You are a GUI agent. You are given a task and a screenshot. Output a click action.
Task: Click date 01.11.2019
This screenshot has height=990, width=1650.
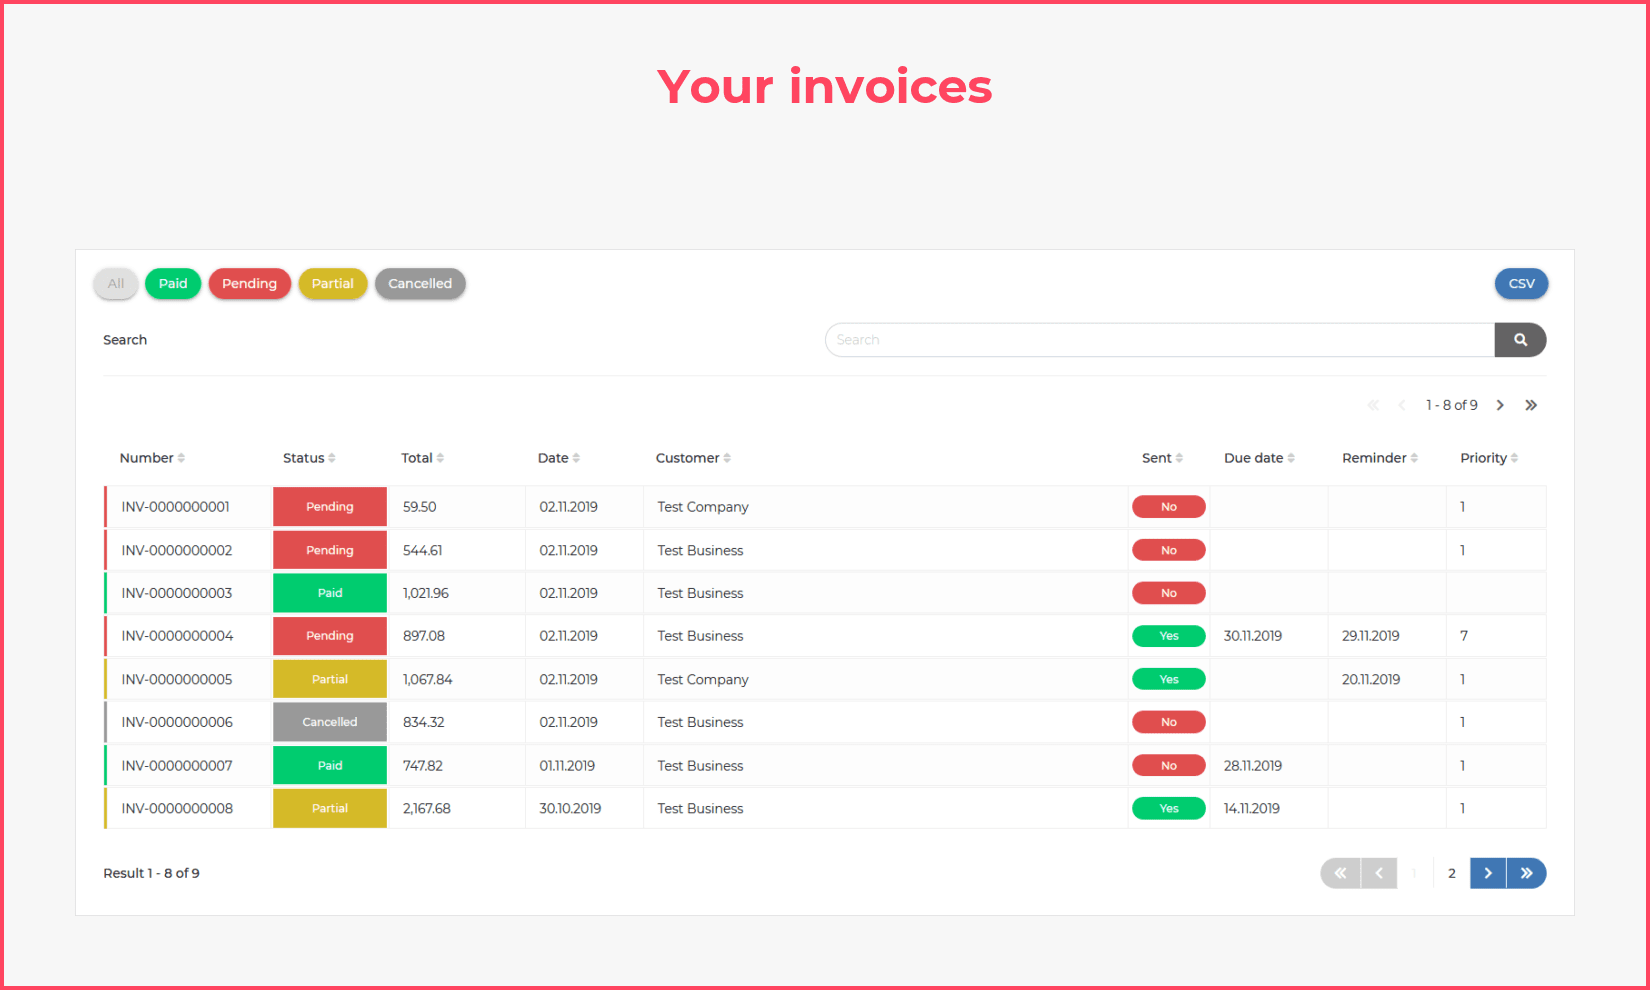click(x=567, y=766)
